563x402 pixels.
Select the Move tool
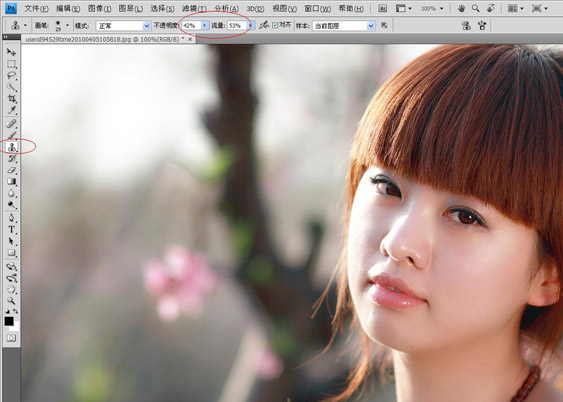point(11,52)
